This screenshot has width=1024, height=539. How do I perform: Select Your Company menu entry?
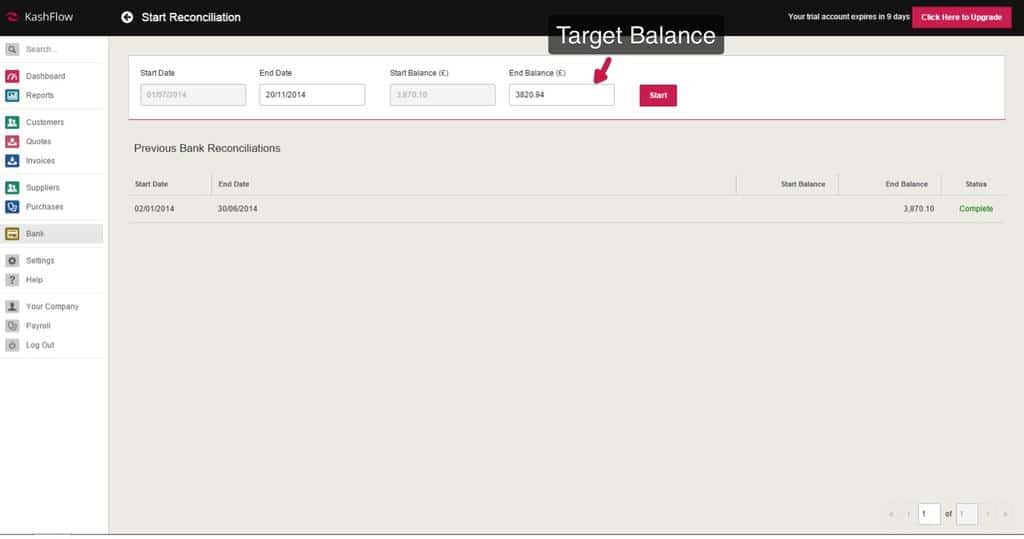click(51, 307)
